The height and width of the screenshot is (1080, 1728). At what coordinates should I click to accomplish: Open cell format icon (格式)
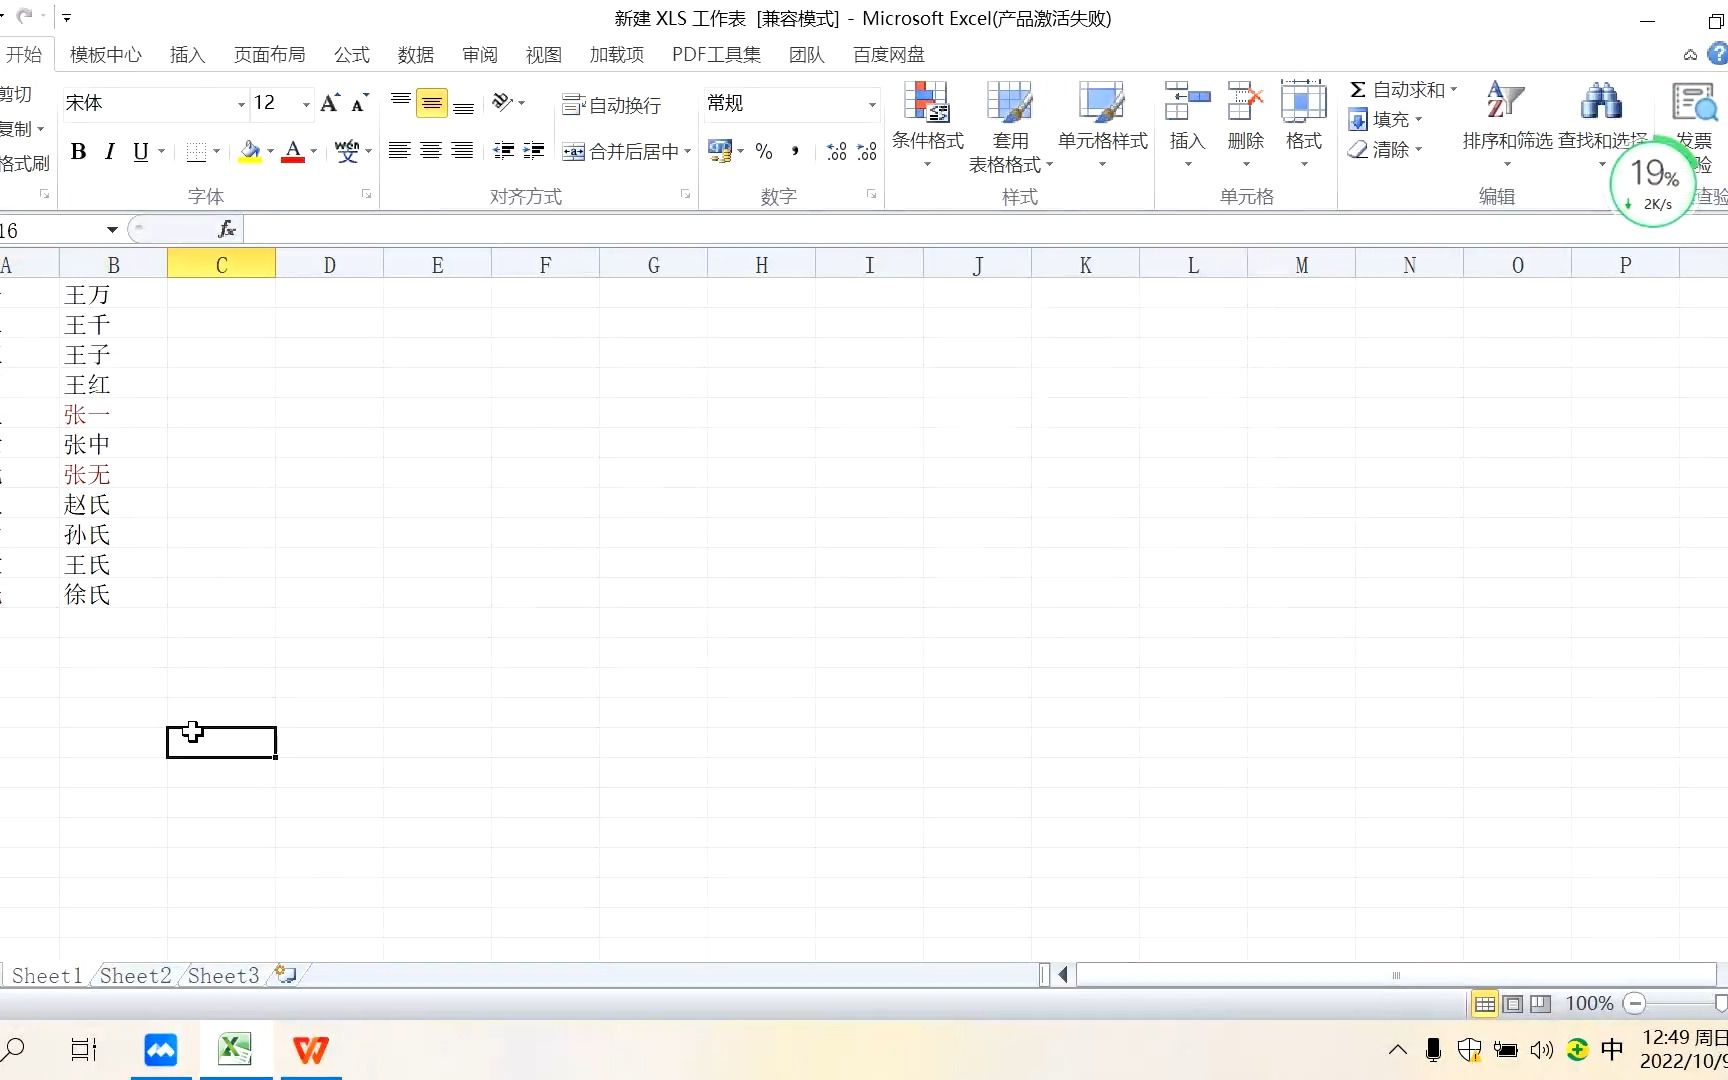(1303, 101)
